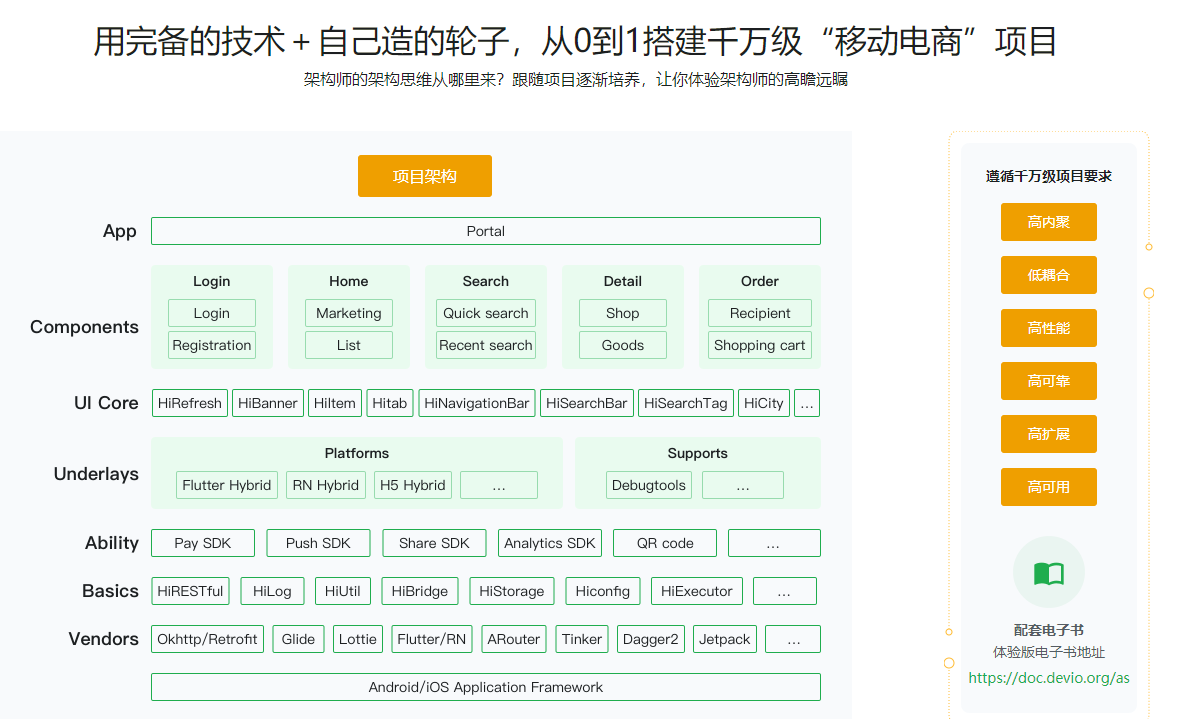This screenshot has width=1181, height=719.
Task: Expand the Platforms ellipsis box
Action: coord(498,485)
